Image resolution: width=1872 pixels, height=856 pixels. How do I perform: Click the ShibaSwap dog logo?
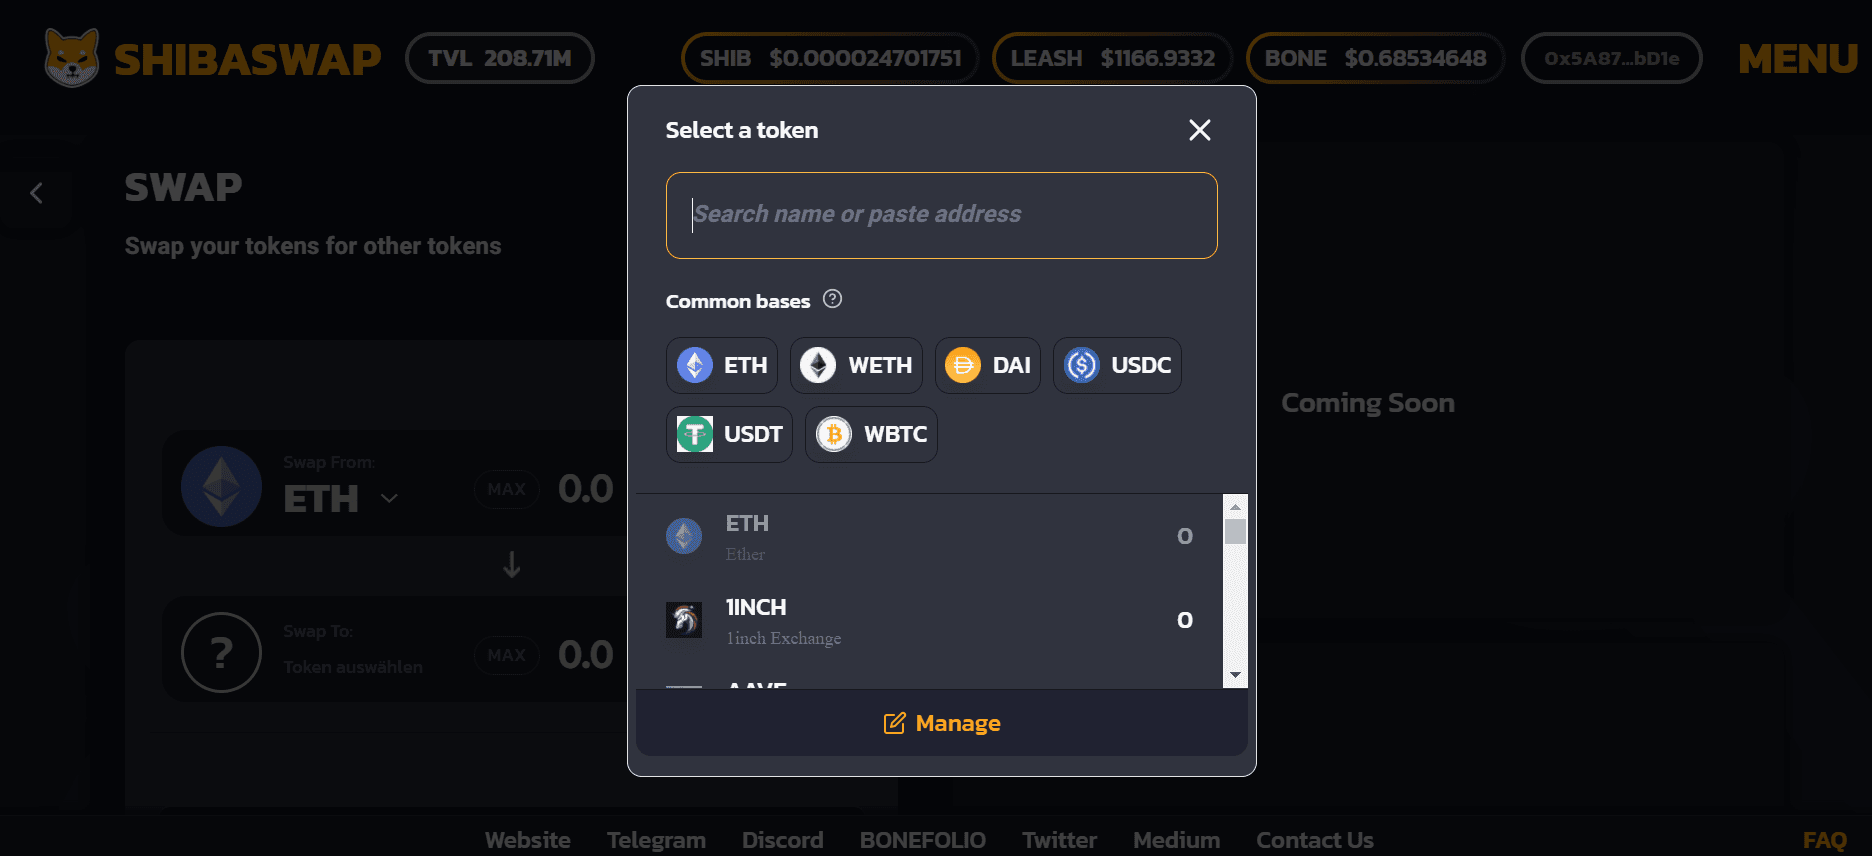[x=72, y=58]
